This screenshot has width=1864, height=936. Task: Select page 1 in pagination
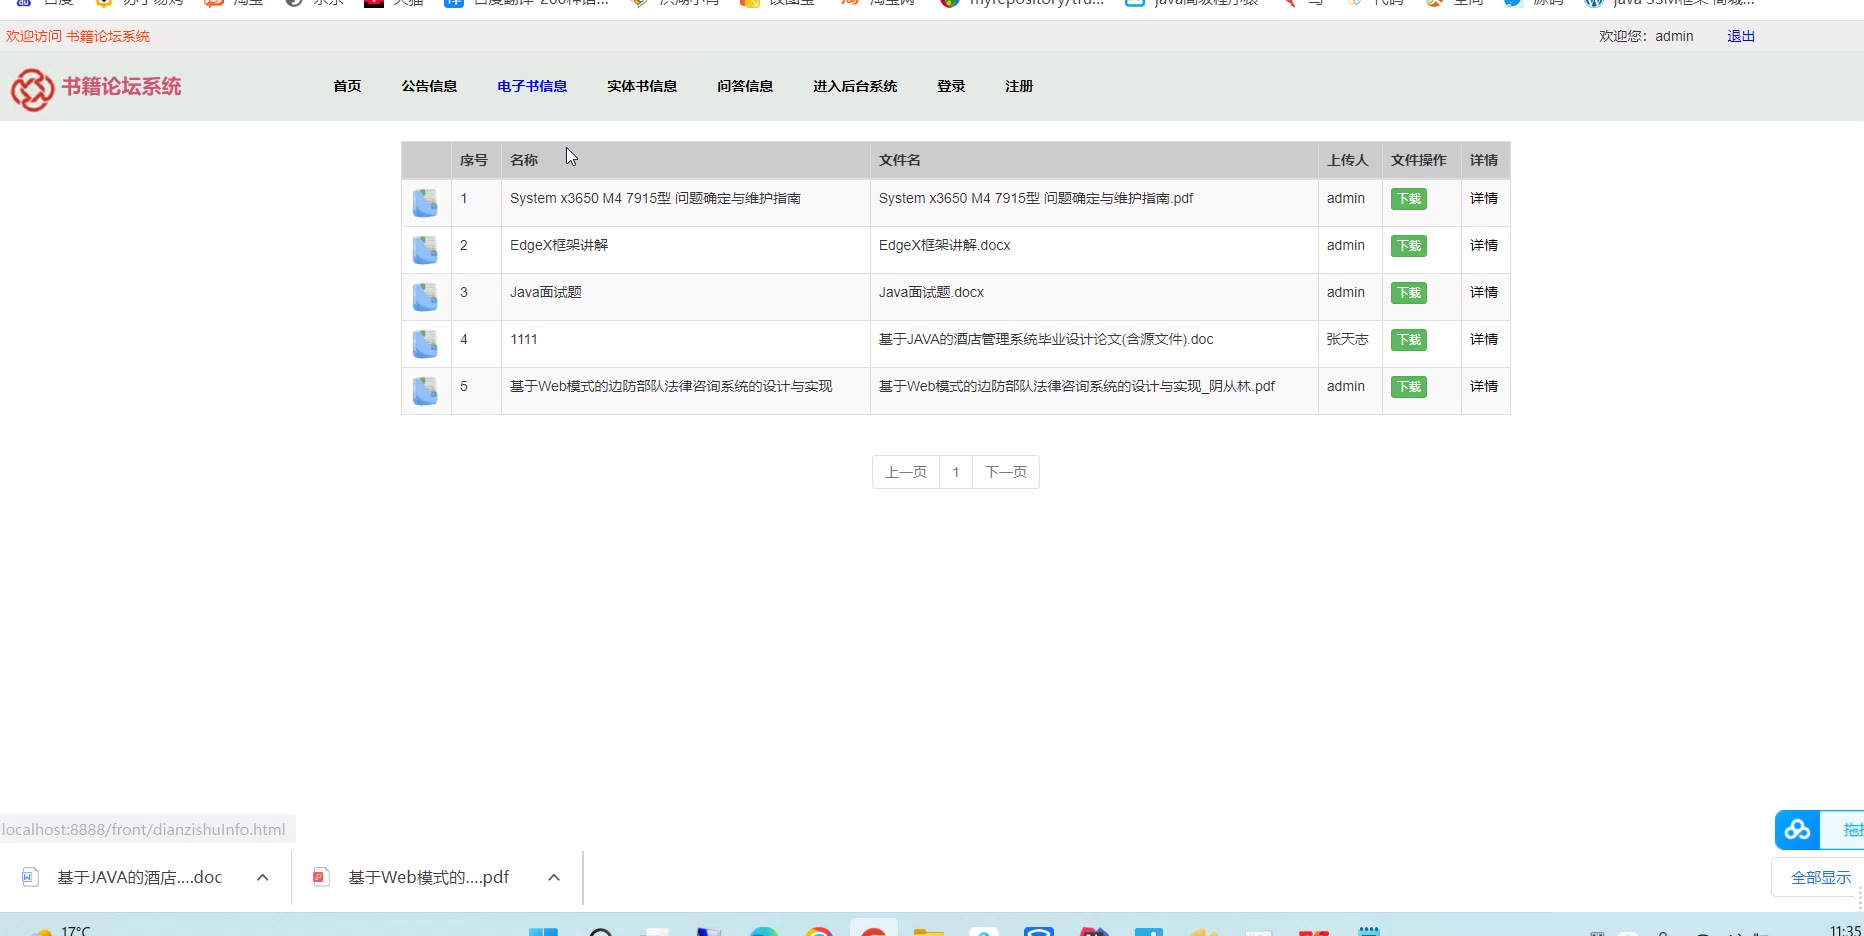coord(955,472)
